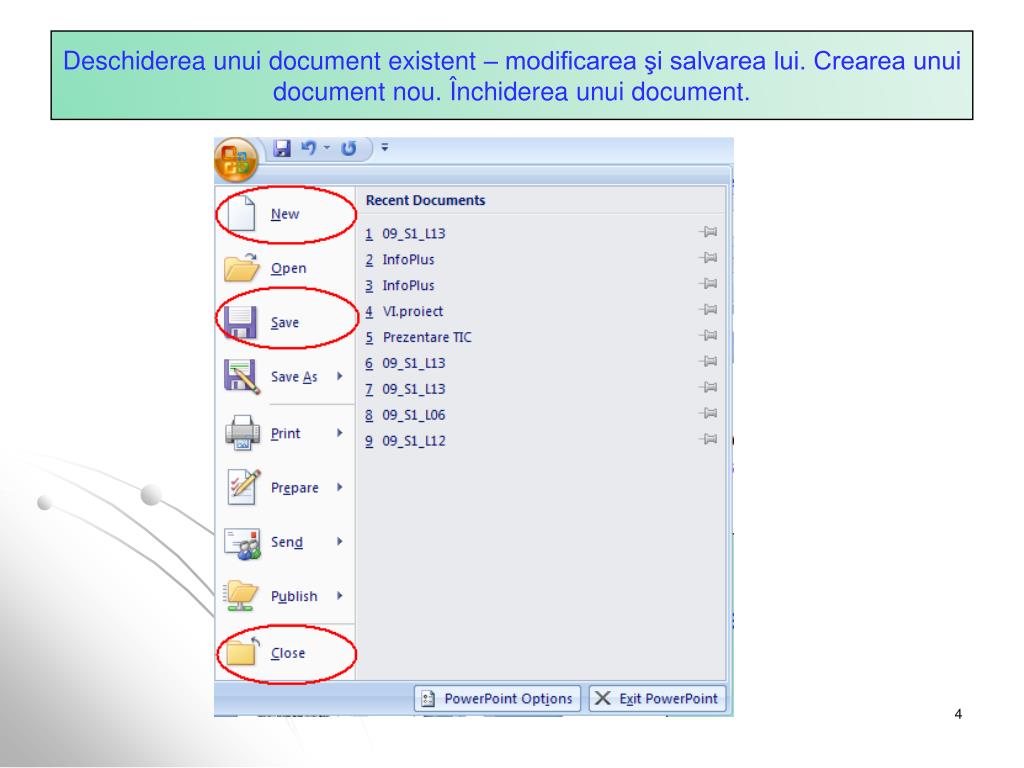Pin recent document 7 09_S1_L13
This screenshot has height=768, width=1024.
point(708,387)
